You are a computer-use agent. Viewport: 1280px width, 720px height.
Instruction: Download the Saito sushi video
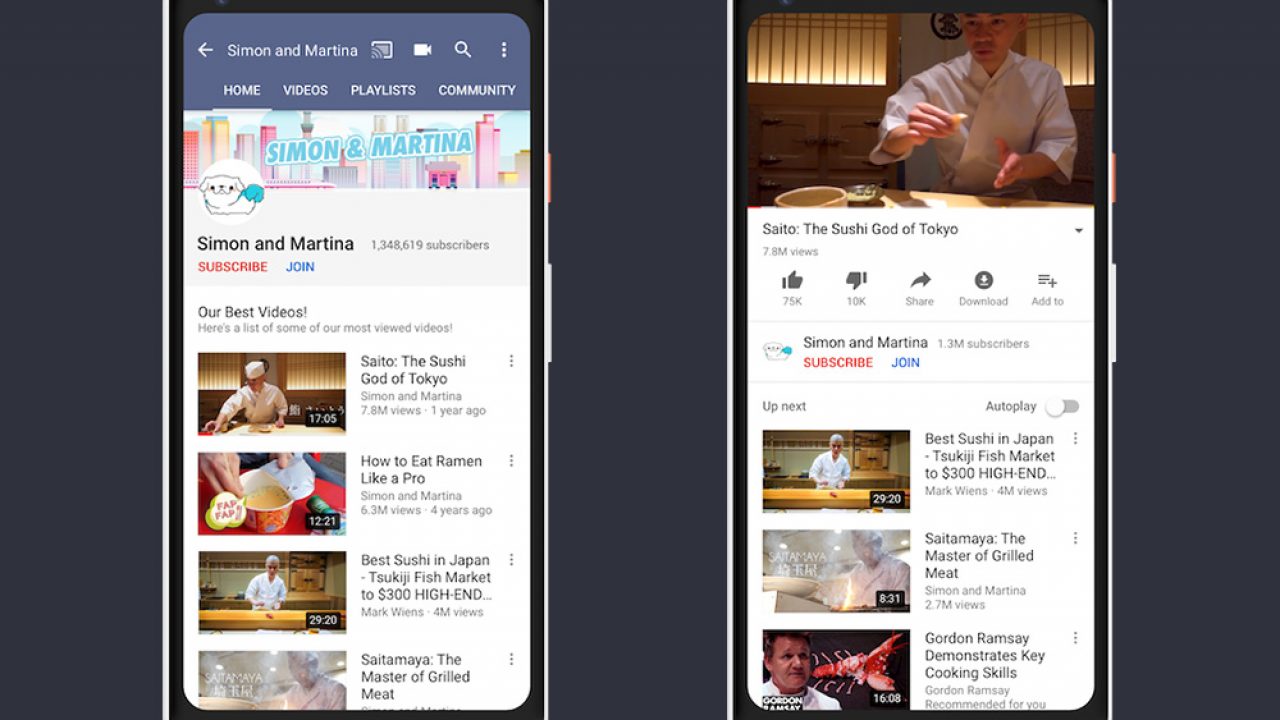coord(983,281)
